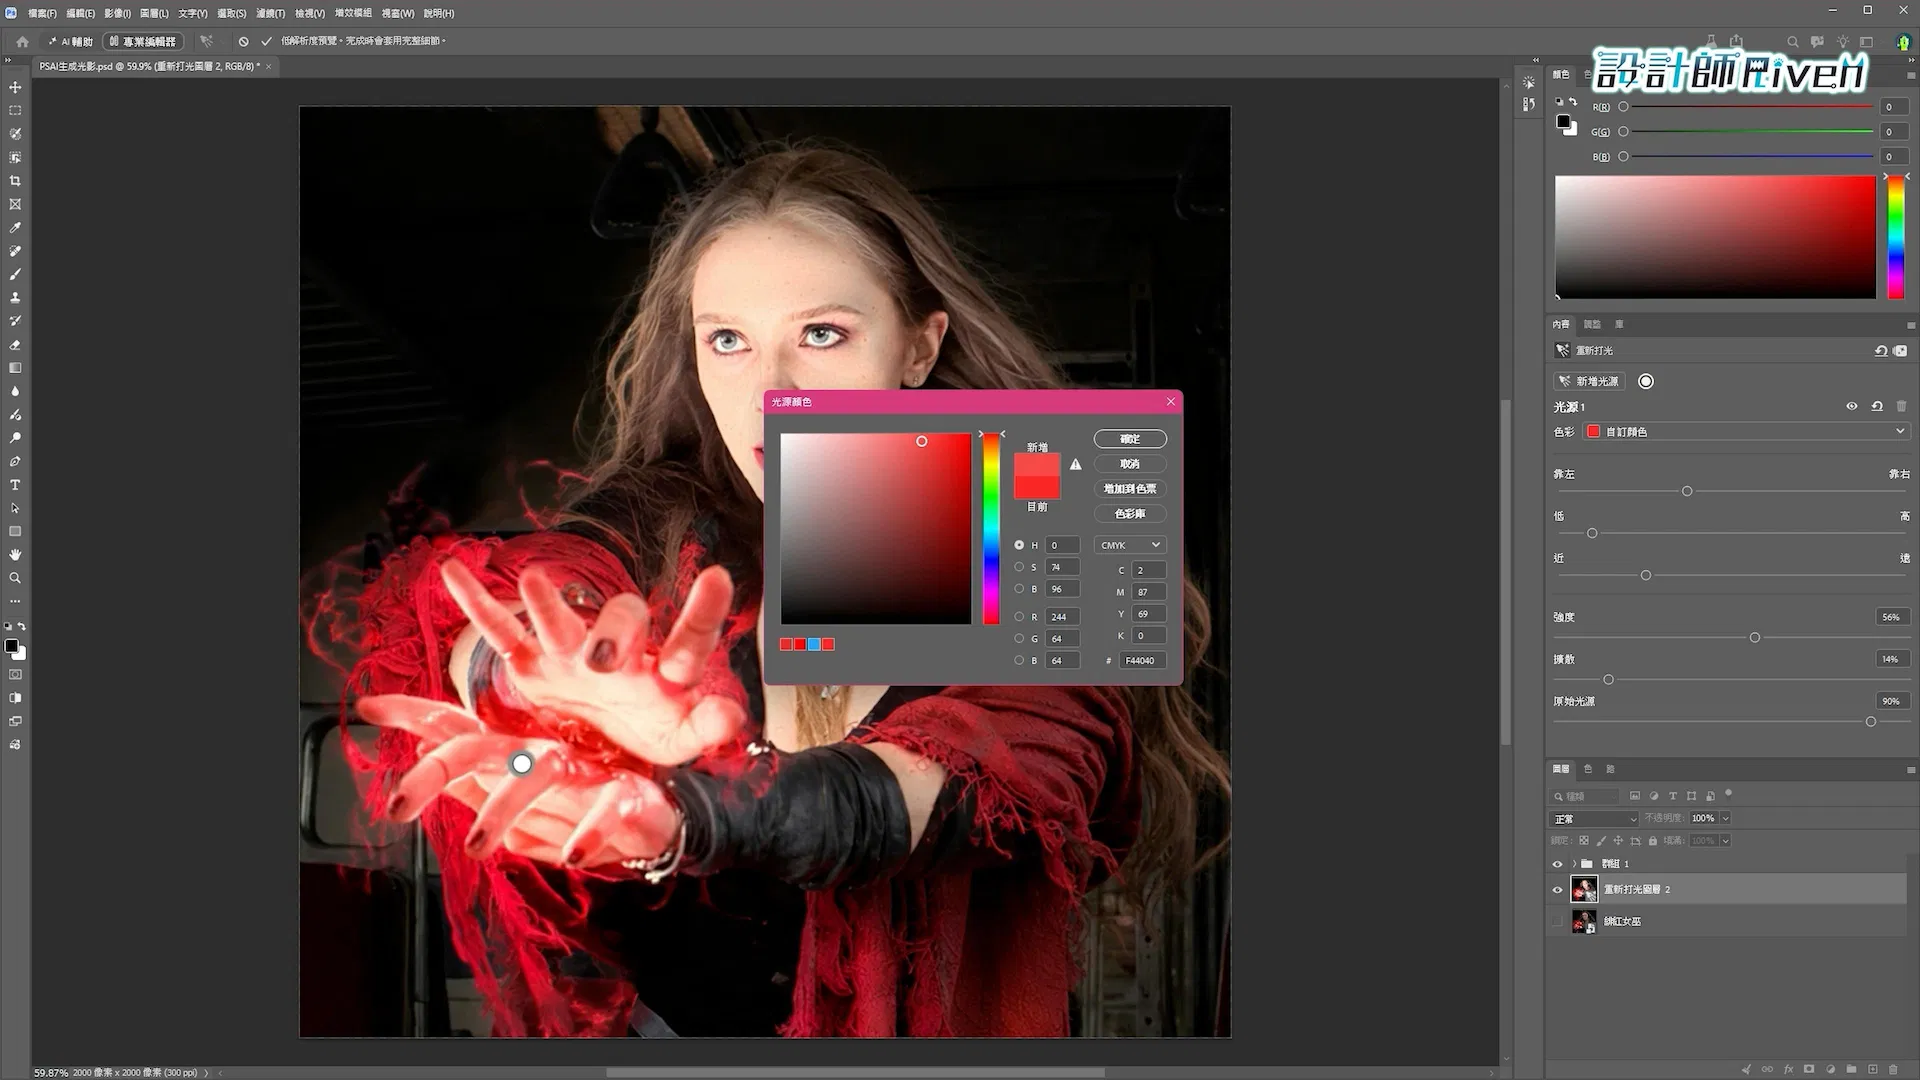The height and width of the screenshot is (1080, 1920).
Task: Open the 視窗(W) menu
Action: (398, 13)
